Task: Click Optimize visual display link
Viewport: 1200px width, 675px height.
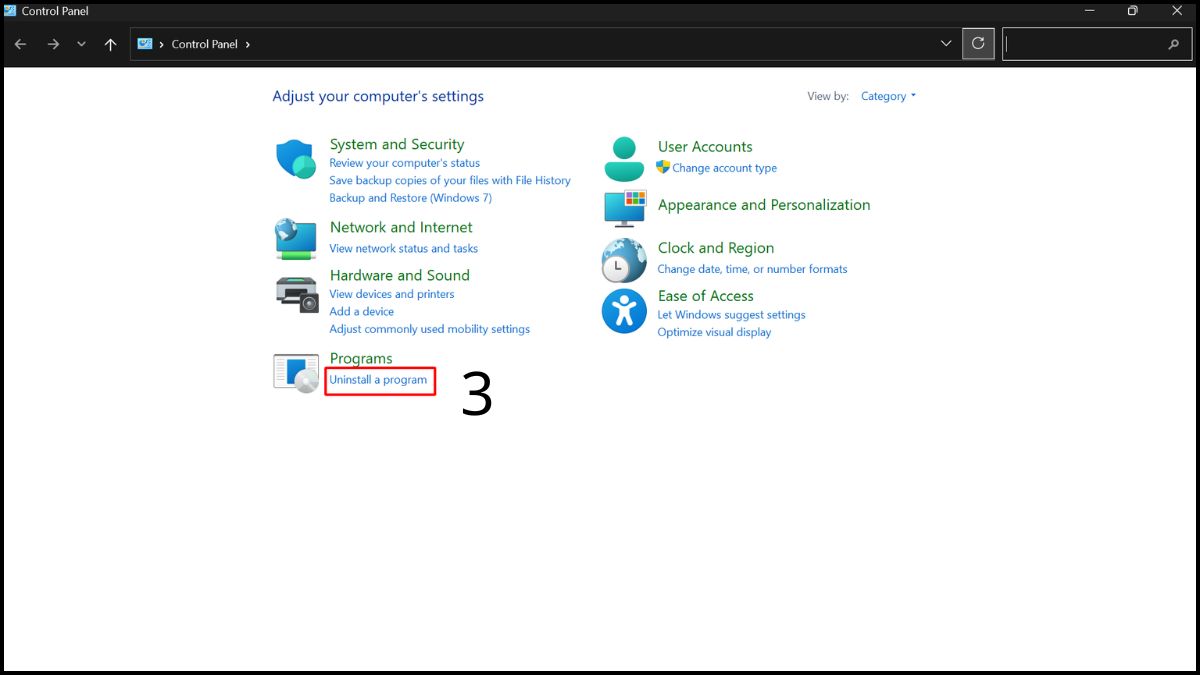Action: 714,332
